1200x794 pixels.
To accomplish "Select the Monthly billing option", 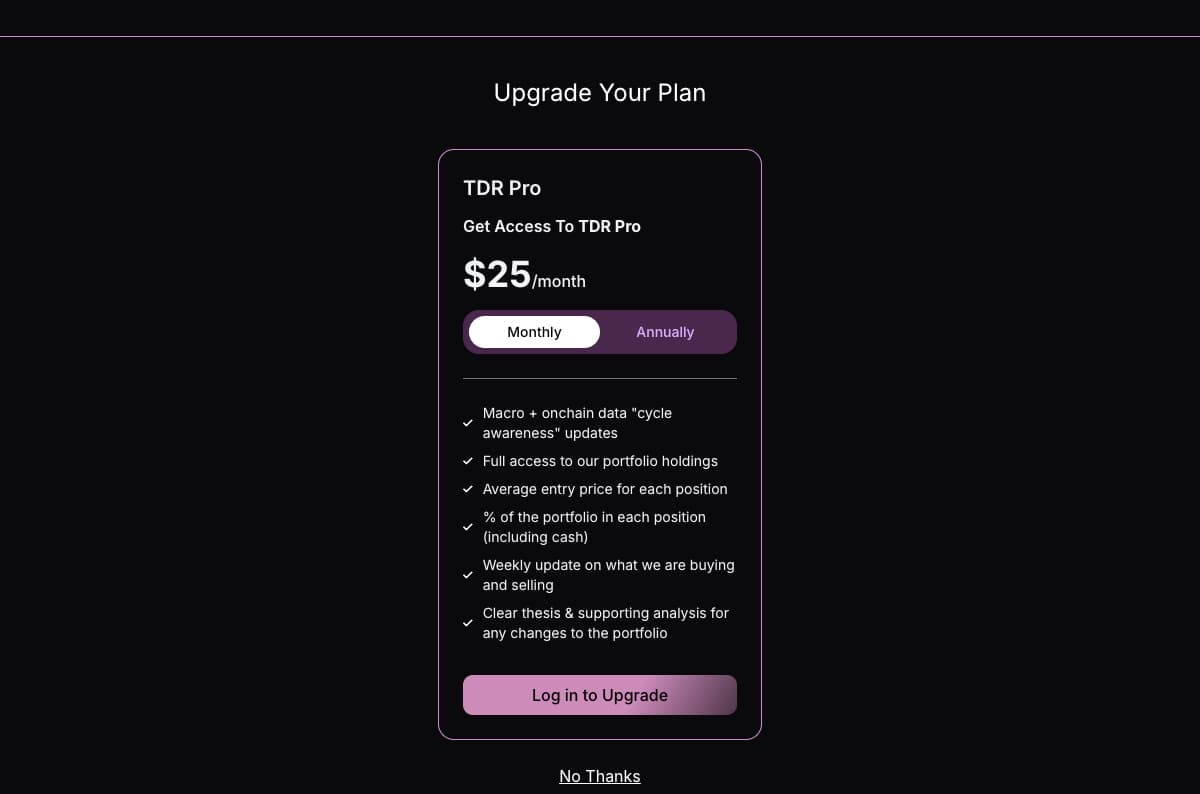I will (534, 331).
